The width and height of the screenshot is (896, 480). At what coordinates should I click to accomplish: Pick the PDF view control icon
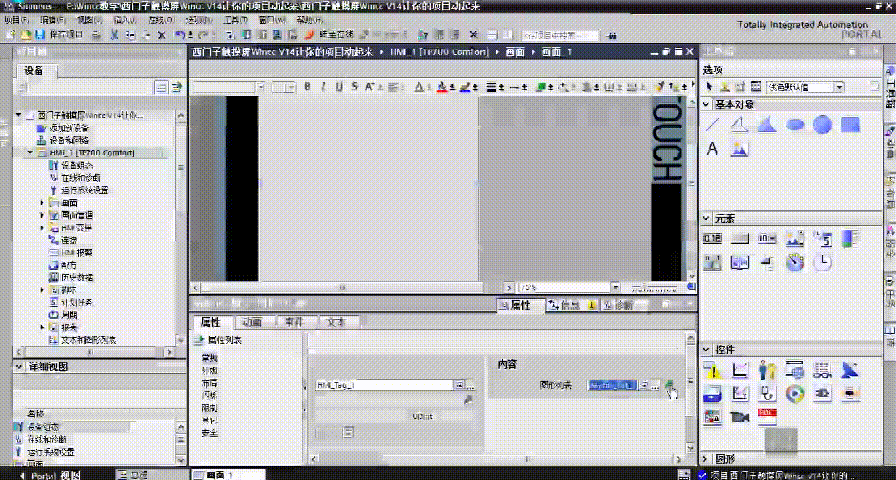pyautogui.click(x=767, y=417)
